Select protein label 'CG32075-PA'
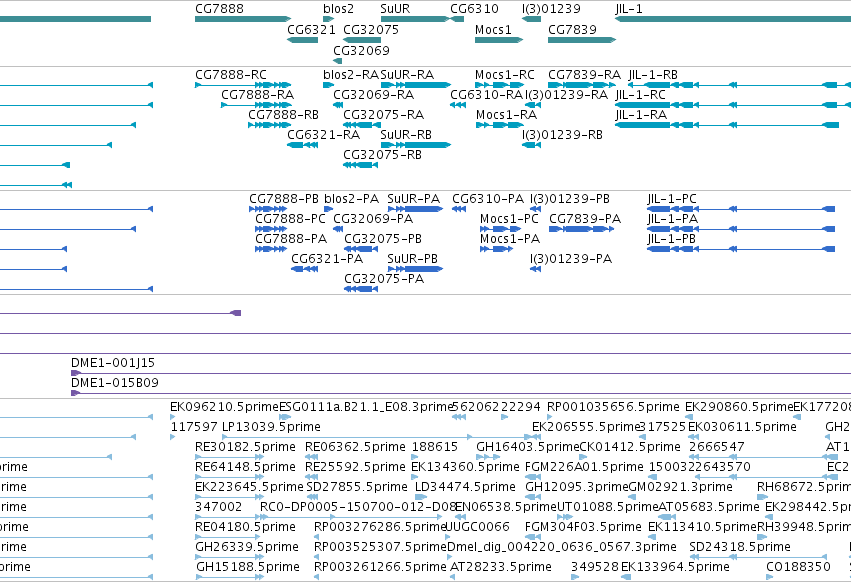 coord(384,279)
